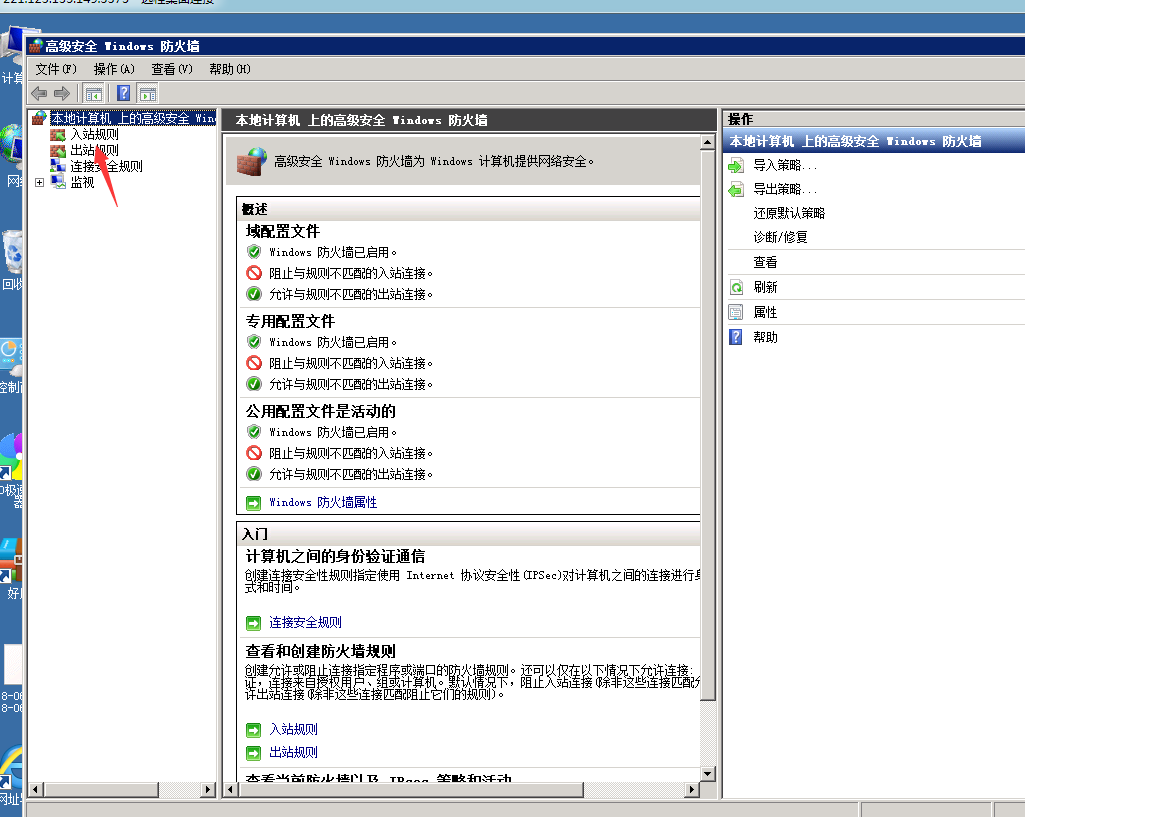Click the 域配置文件 heading
The image size is (1152, 817).
tap(283, 231)
